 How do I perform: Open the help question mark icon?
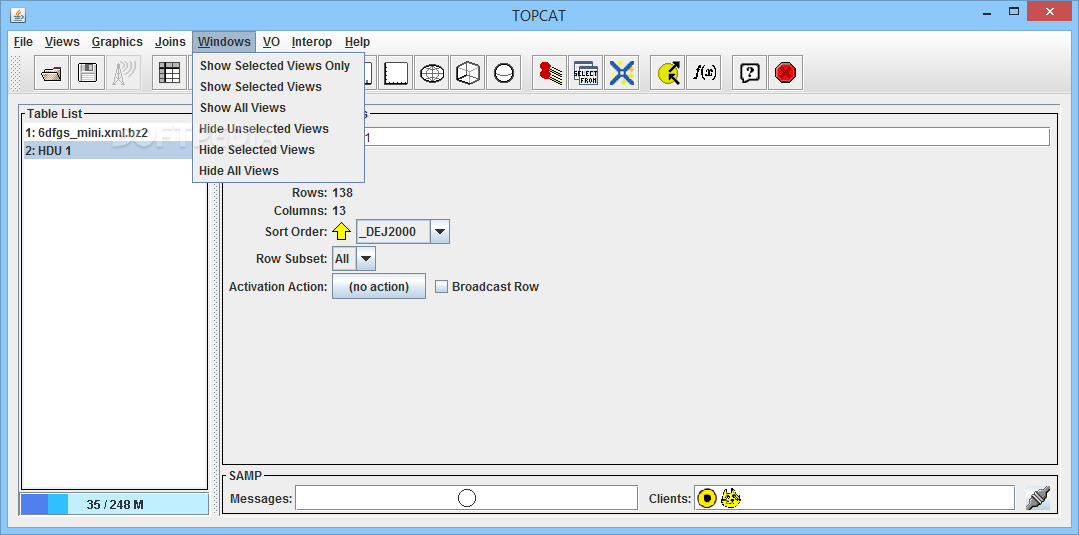point(749,72)
